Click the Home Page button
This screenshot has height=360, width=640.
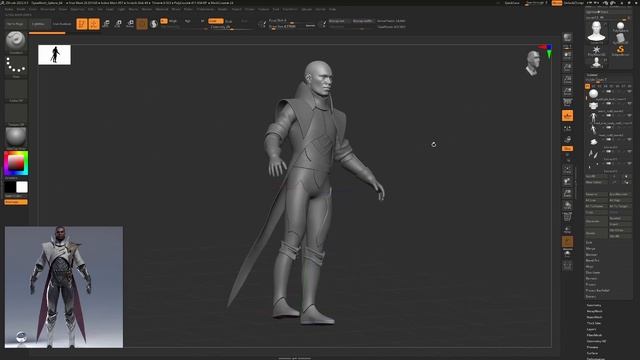[15, 24]
